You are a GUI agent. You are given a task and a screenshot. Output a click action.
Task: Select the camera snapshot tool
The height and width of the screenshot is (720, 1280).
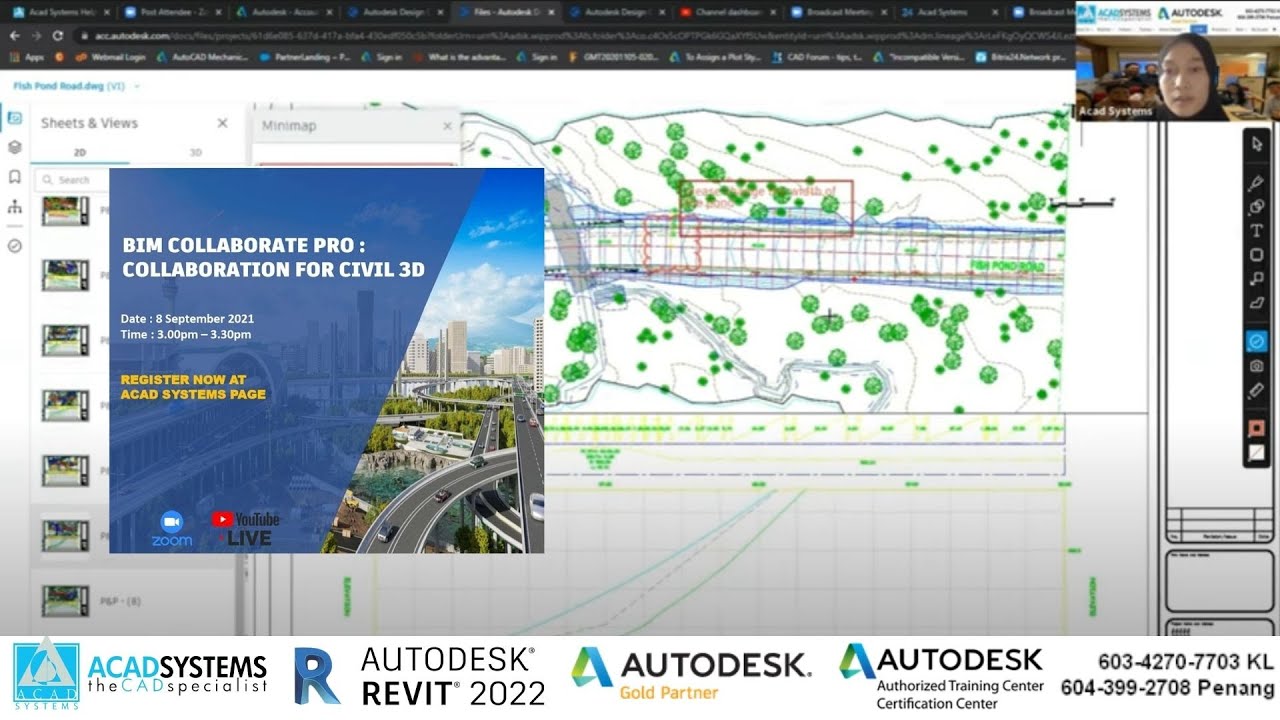[x=1257, y=366]
